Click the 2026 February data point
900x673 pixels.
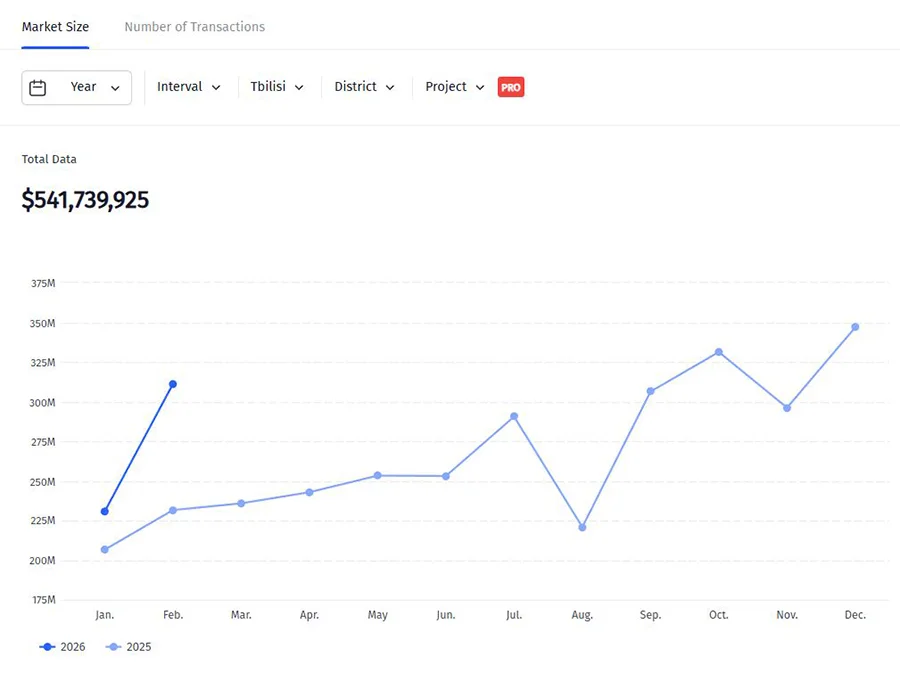point(173,384)
